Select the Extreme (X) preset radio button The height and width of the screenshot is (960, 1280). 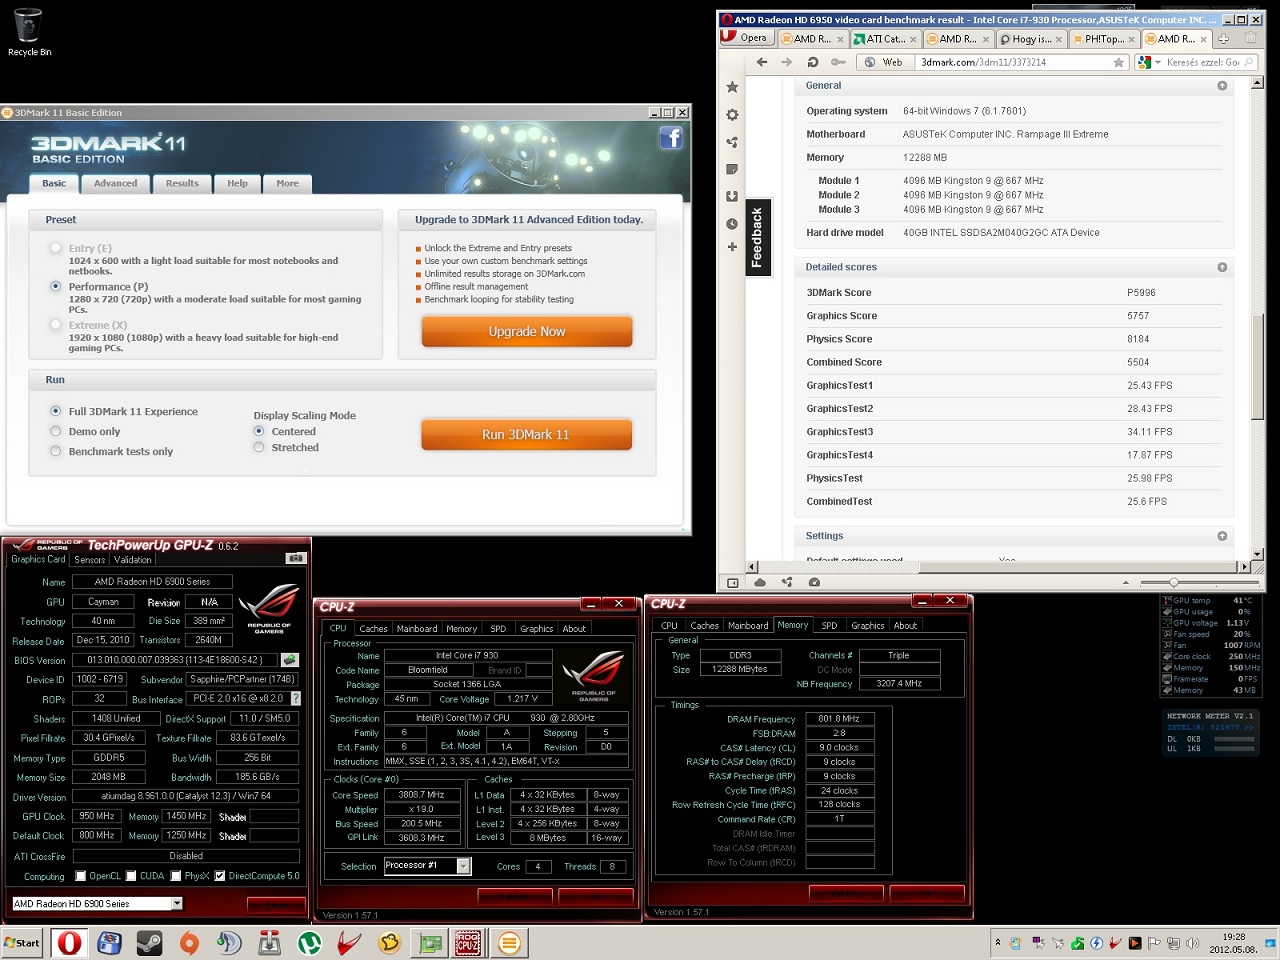coord(56,325)
